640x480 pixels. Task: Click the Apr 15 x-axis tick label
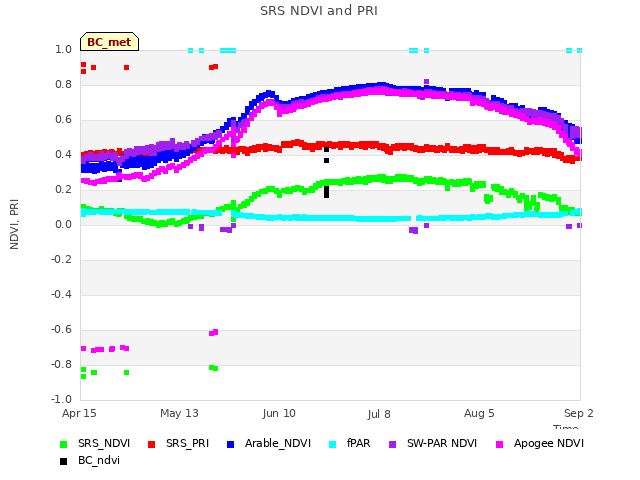tap(79, 413)
